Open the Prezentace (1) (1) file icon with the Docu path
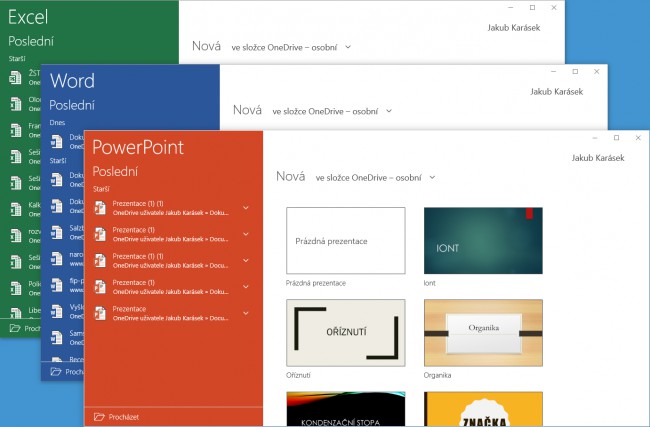 point(100,260)
